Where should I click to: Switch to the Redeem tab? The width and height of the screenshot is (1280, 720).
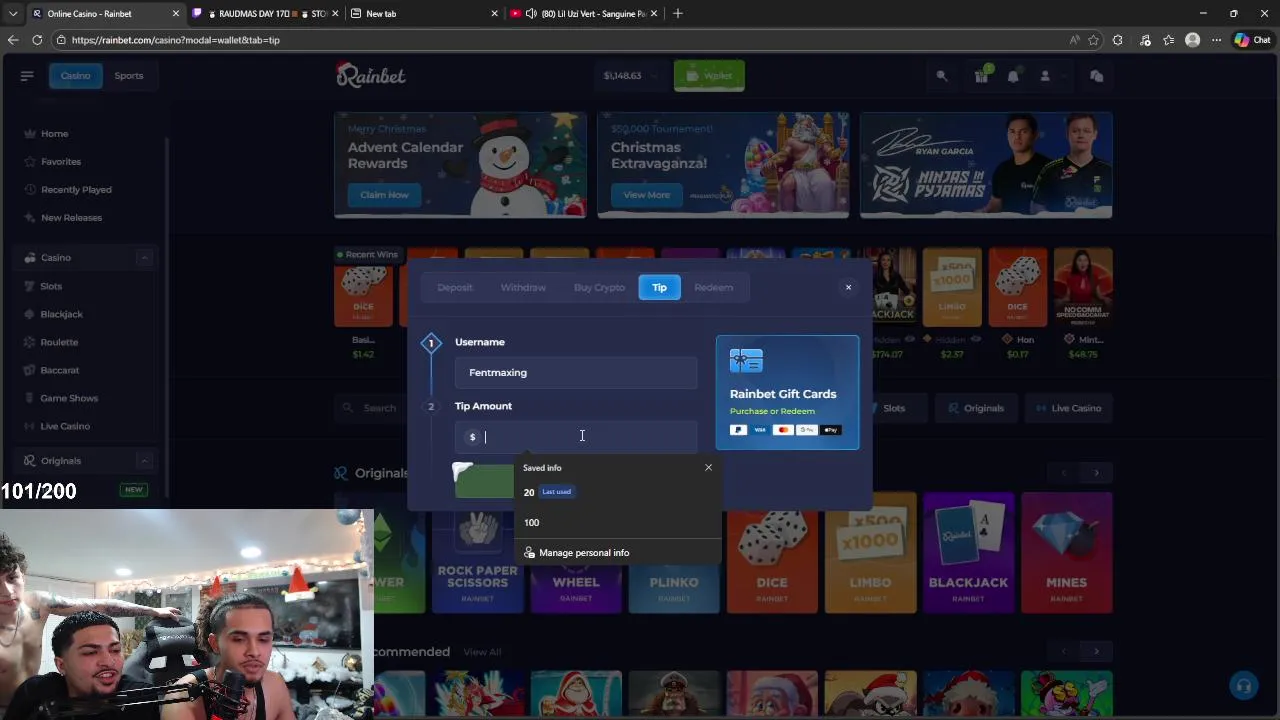pyautogui.click(x=713, y=287)
